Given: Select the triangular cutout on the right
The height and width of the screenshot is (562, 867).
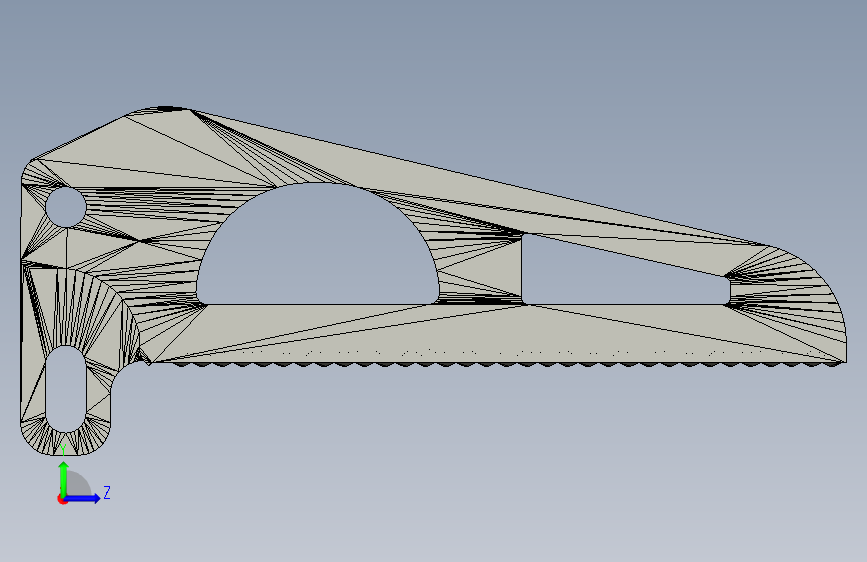Looking at the screenshot, I should [626, 269].
